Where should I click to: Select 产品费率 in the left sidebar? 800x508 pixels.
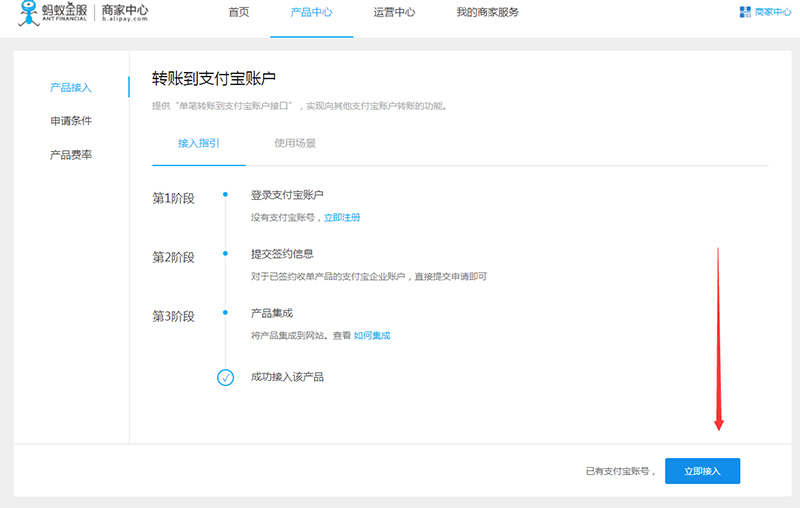pos(71,155)
